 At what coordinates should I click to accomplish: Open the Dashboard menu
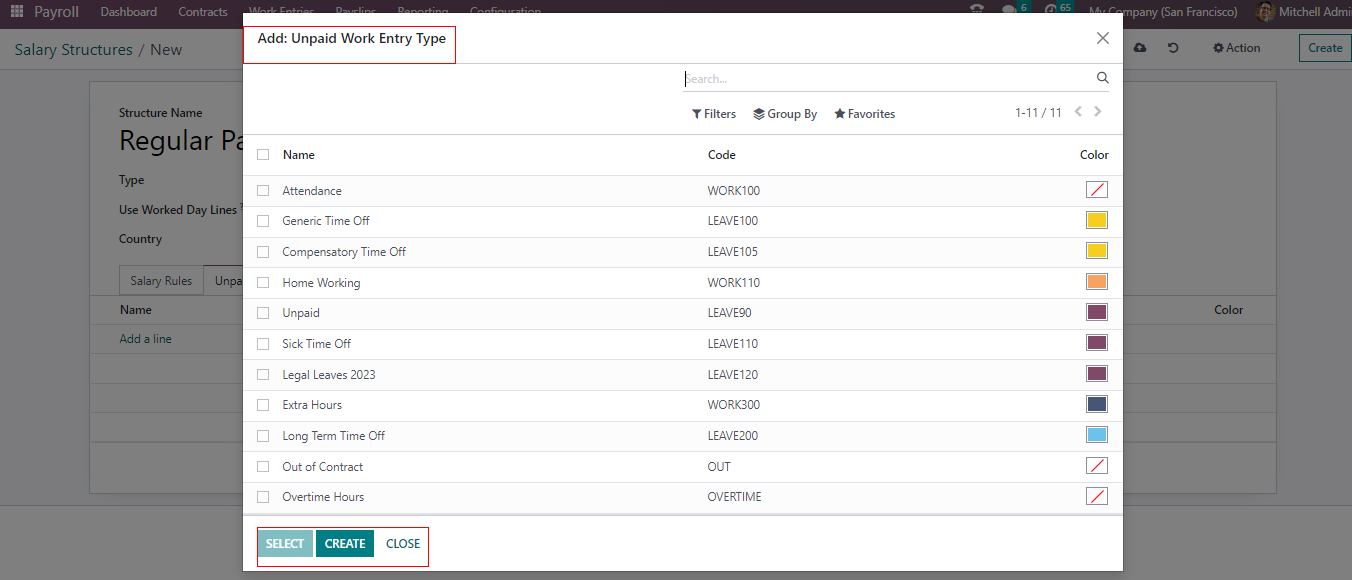click(x=128, y=12)
